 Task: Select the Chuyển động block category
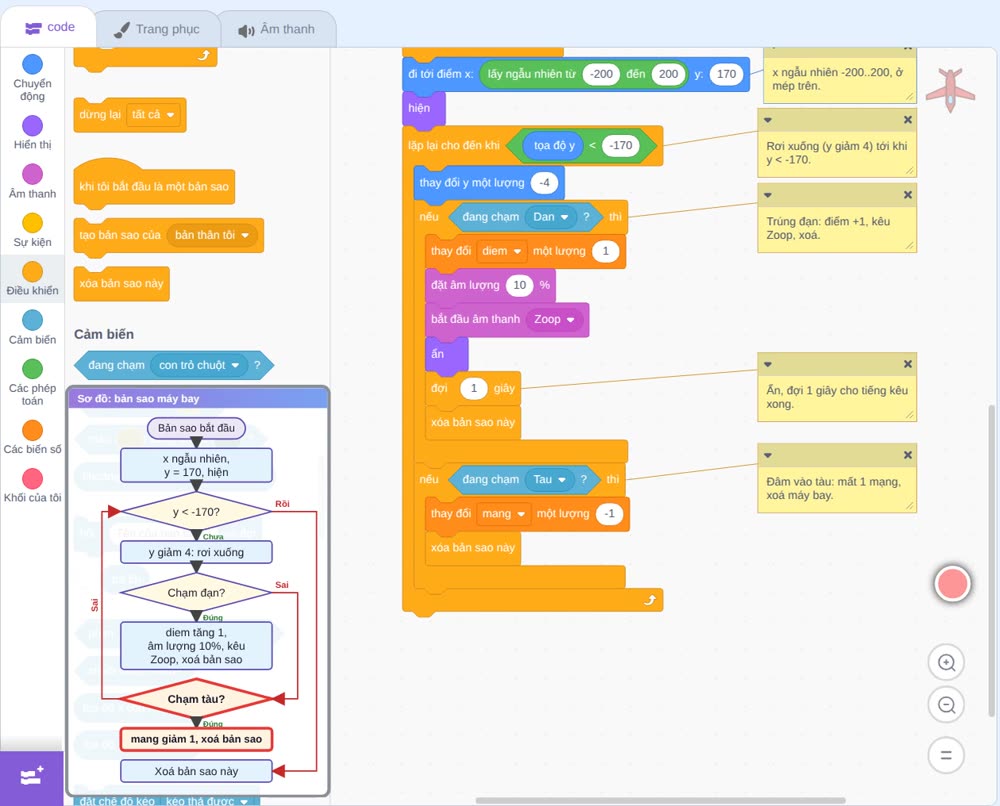tap(32, 78)
